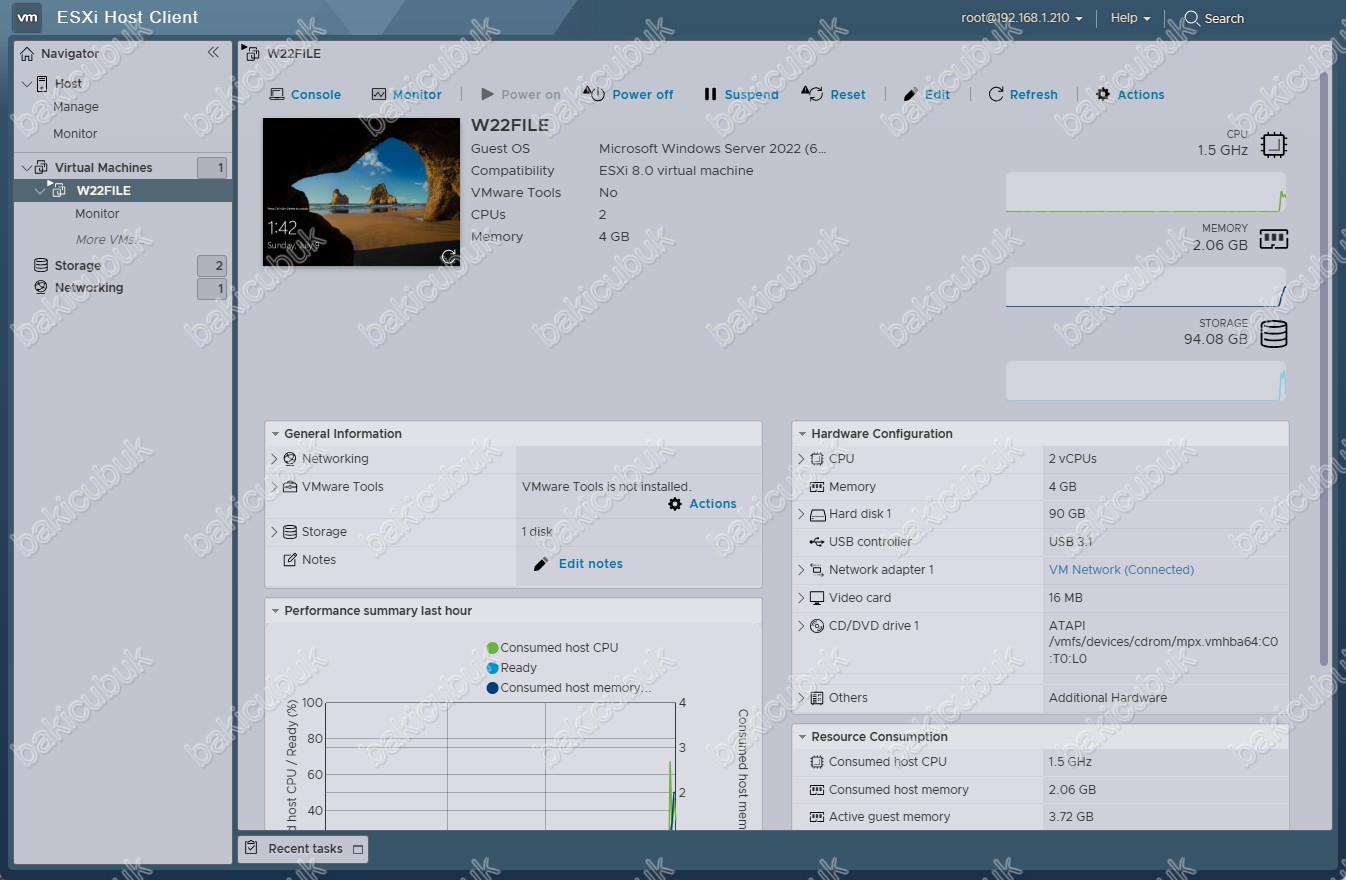Select Monitor under Host
Image resolution: width=1346 pixels, height=880 pixels.
click(x=75, y=134)
